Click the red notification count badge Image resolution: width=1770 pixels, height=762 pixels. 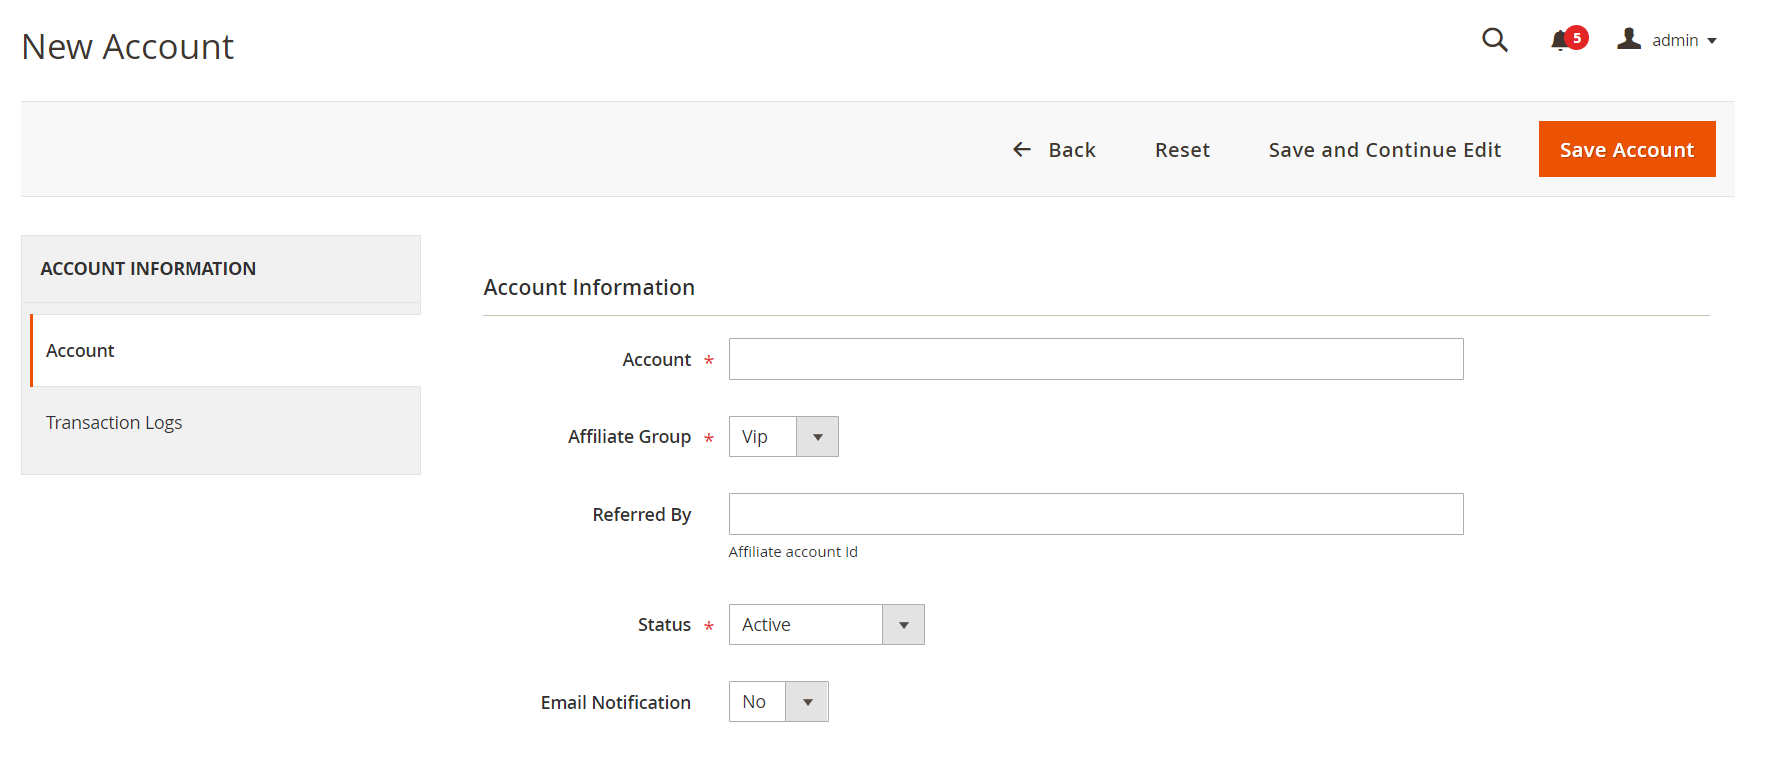(x=1577, y=37)
